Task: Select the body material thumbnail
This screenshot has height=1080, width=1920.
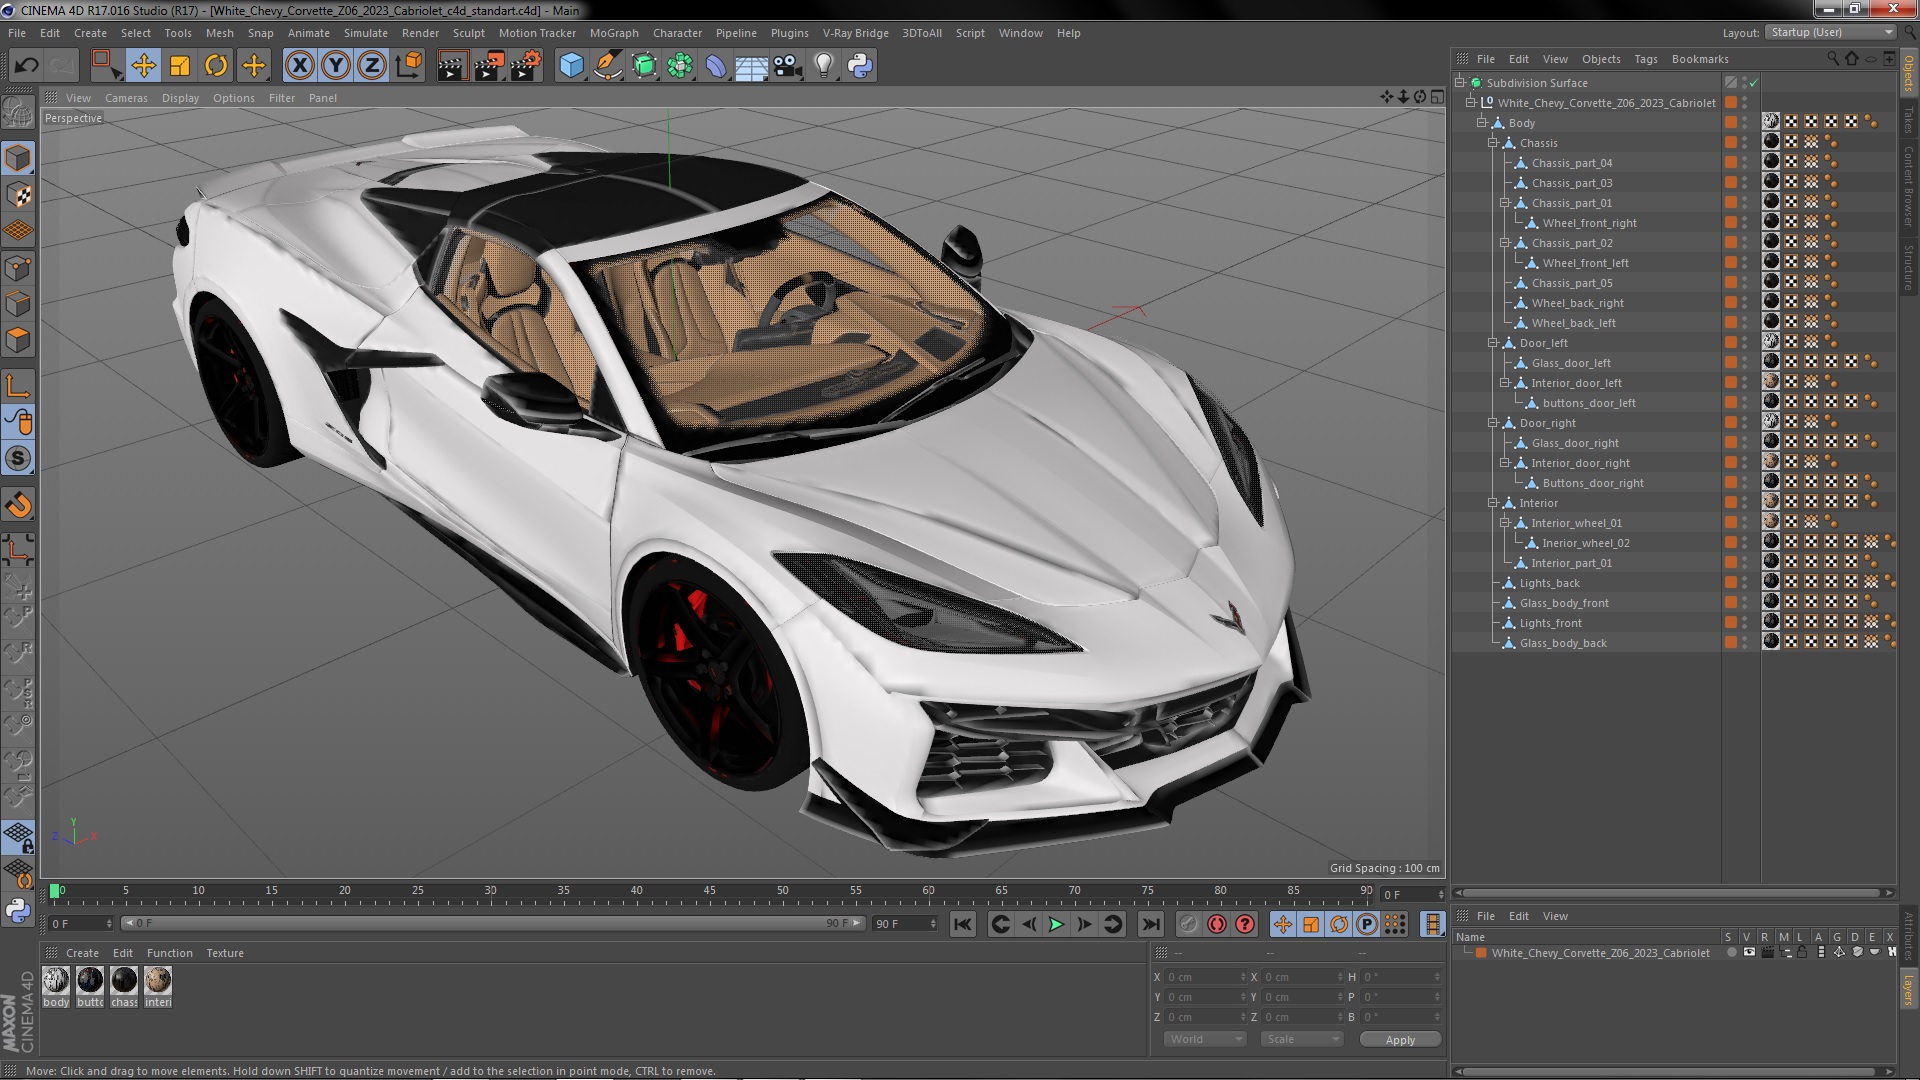Action: click(x=56, y=980)
